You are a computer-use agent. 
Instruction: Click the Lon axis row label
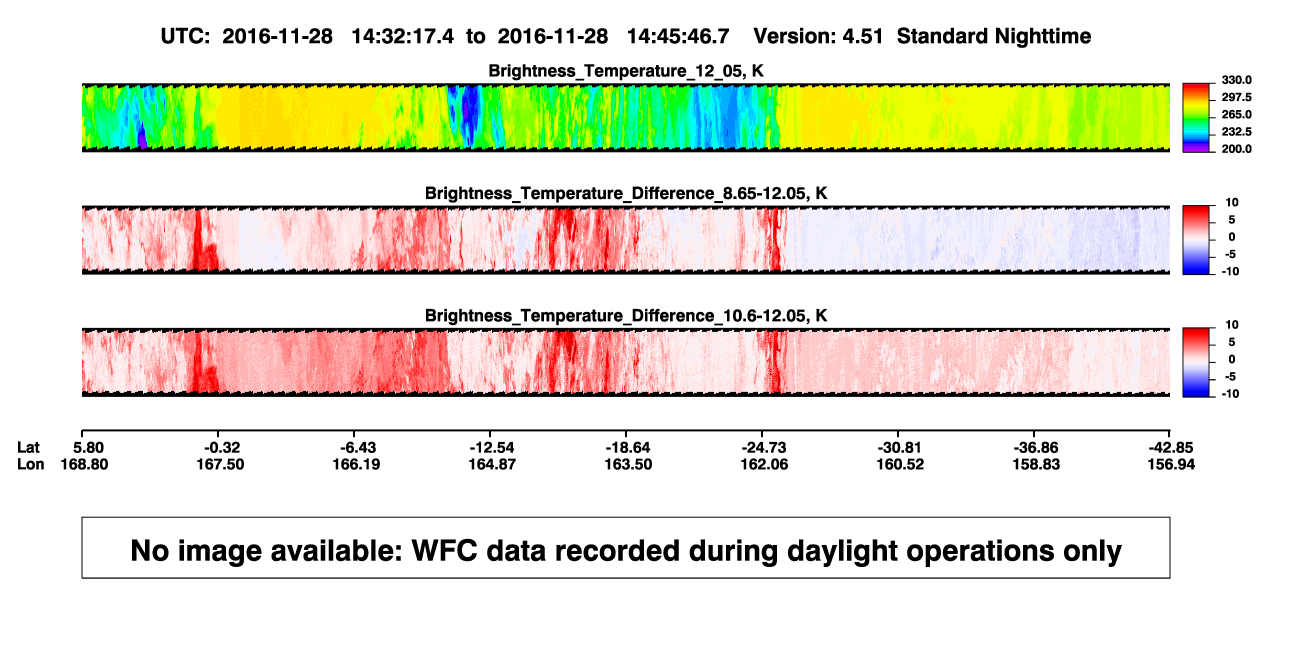(30, 464)
